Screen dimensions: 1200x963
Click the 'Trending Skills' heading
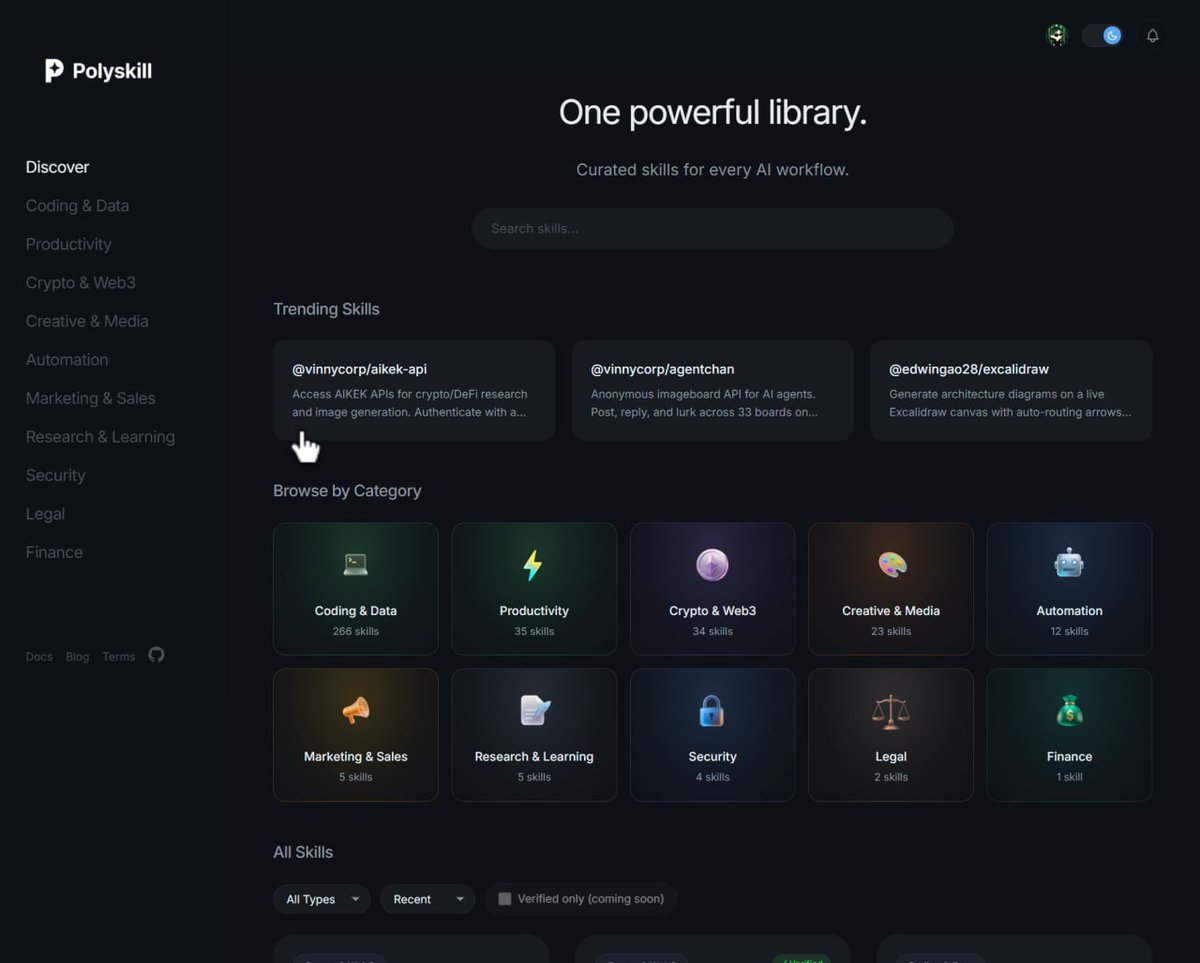pyautogui.click(x=326, y=309)
